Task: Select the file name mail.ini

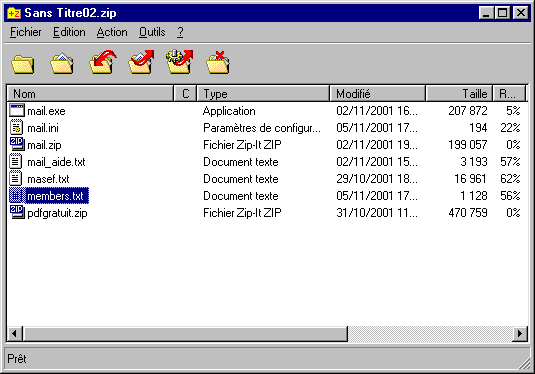Action: [x=43, y=128]
